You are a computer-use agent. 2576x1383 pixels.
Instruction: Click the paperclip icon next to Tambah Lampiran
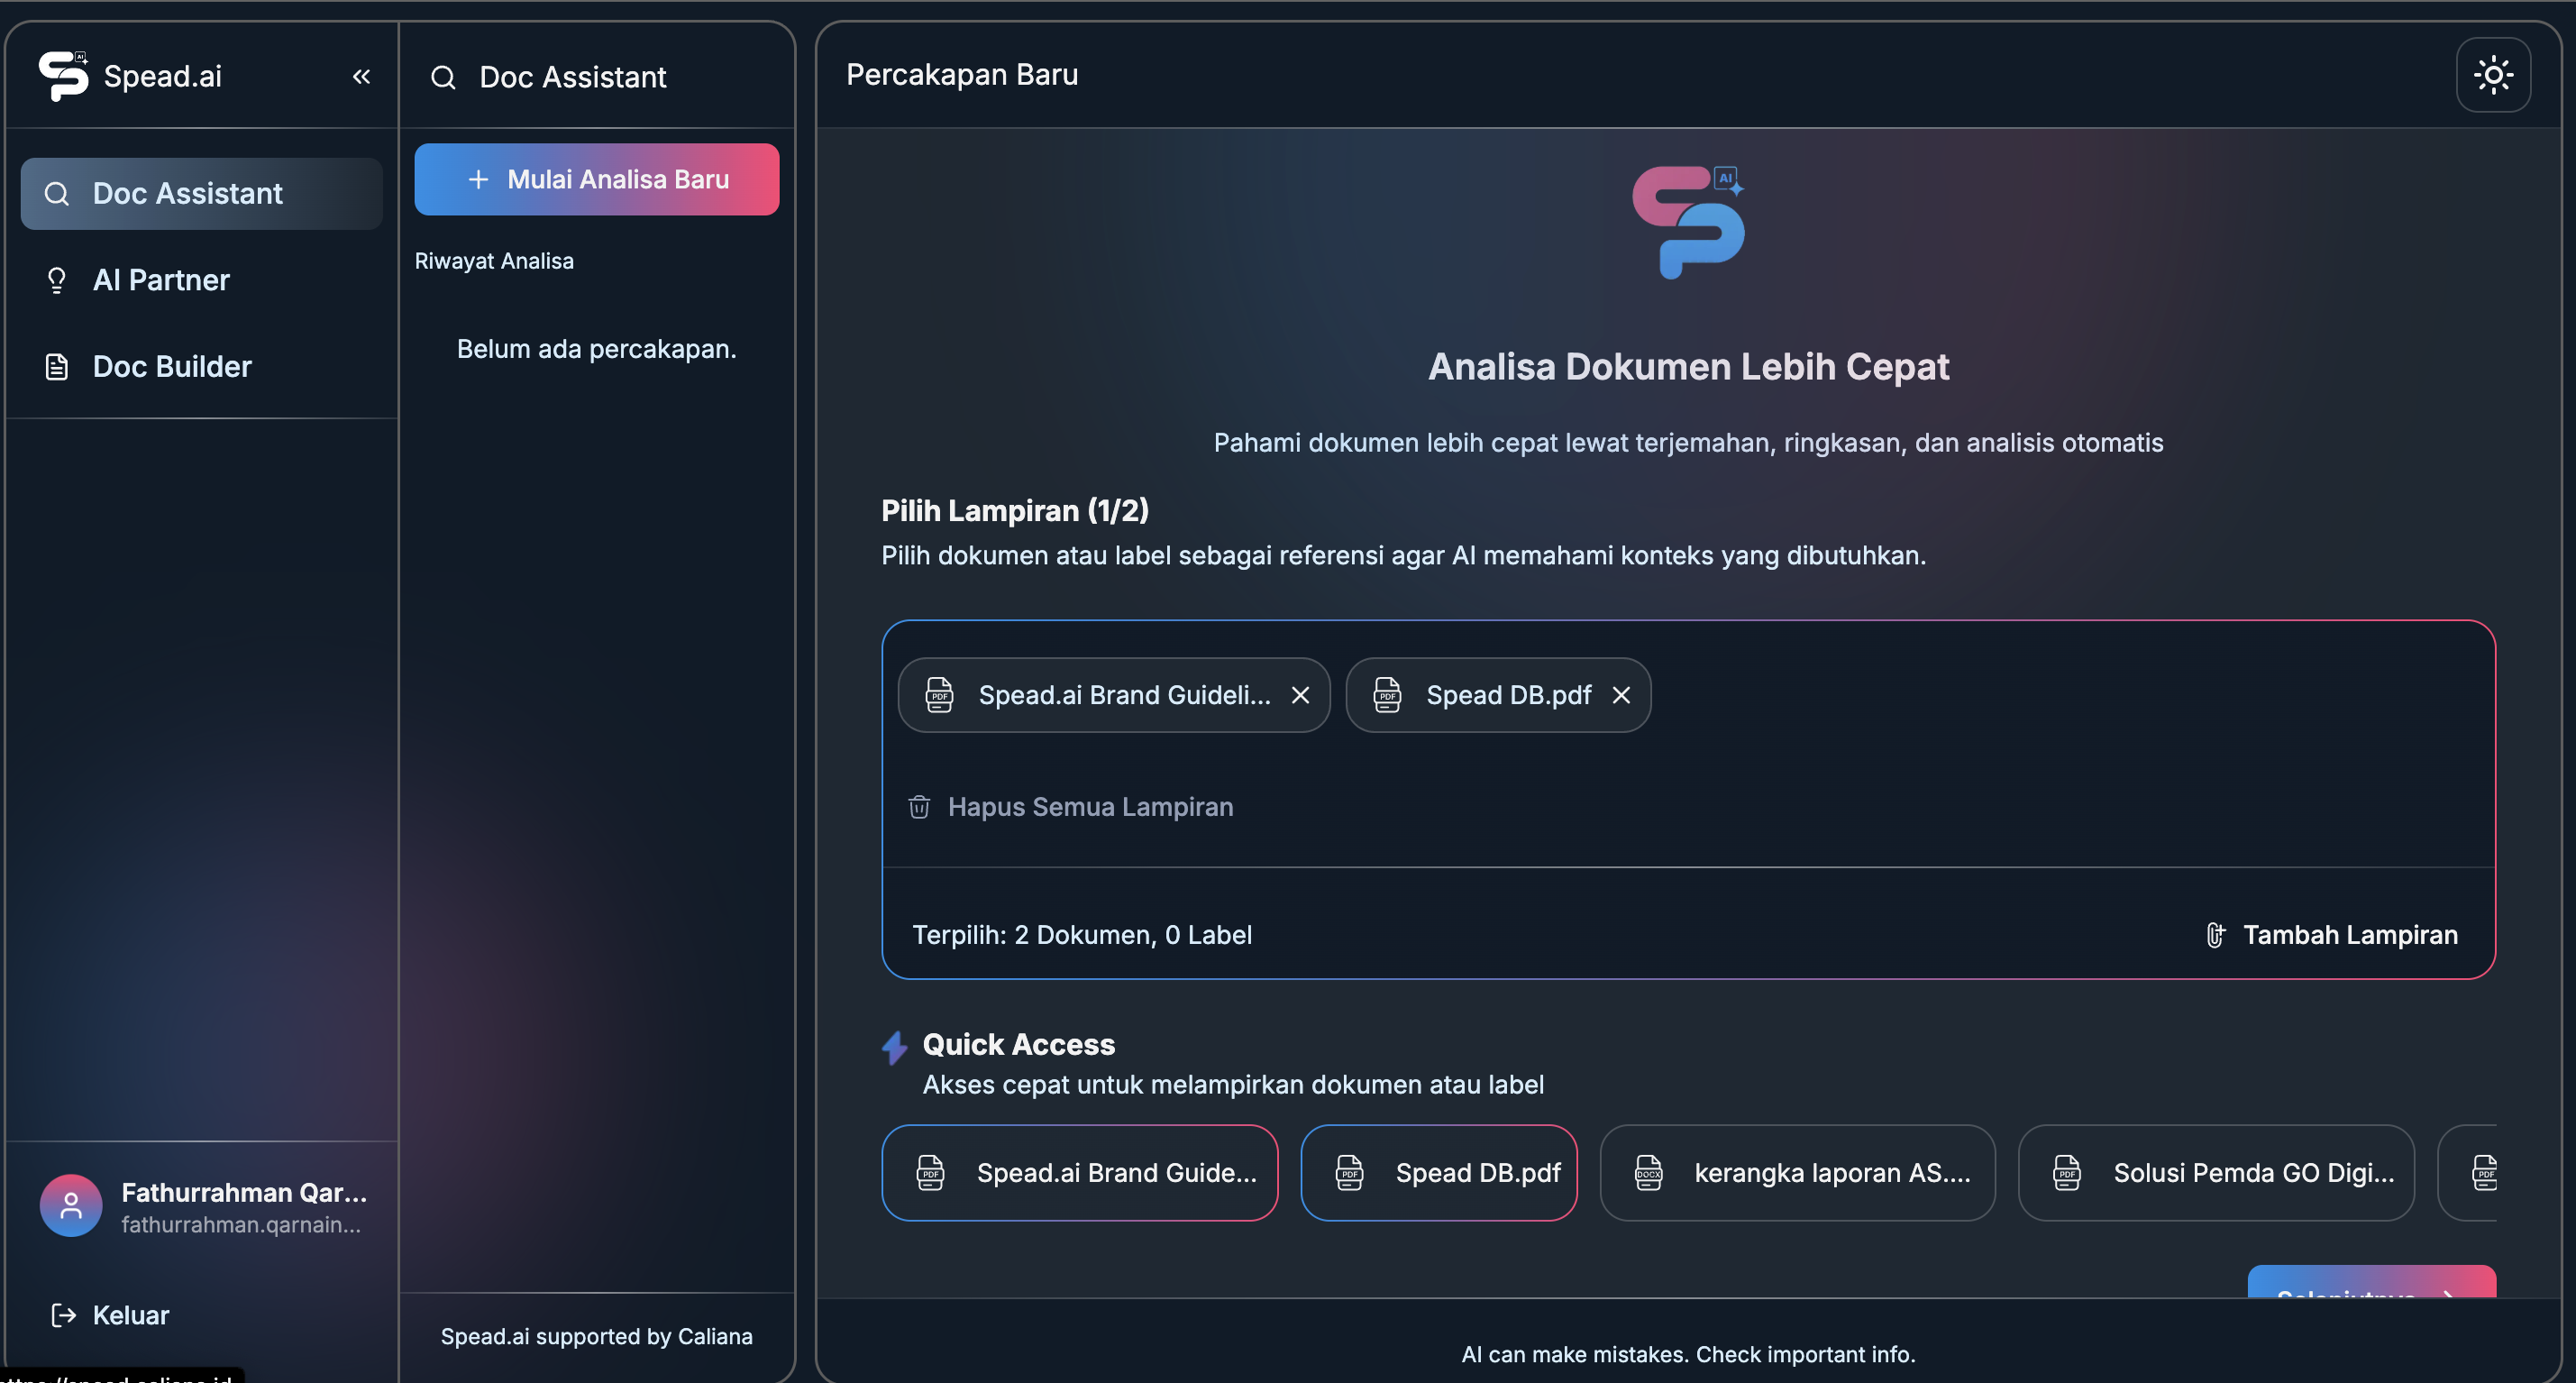2216,934
